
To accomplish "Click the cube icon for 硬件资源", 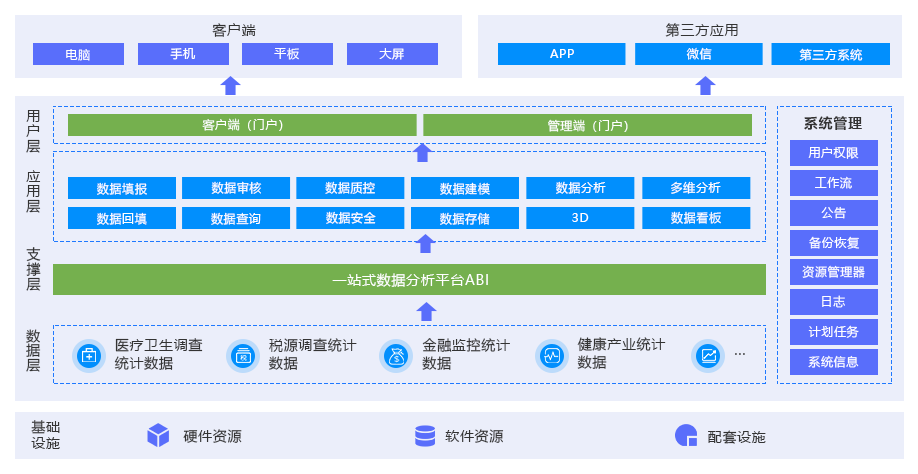I will (x=158, y=436).
